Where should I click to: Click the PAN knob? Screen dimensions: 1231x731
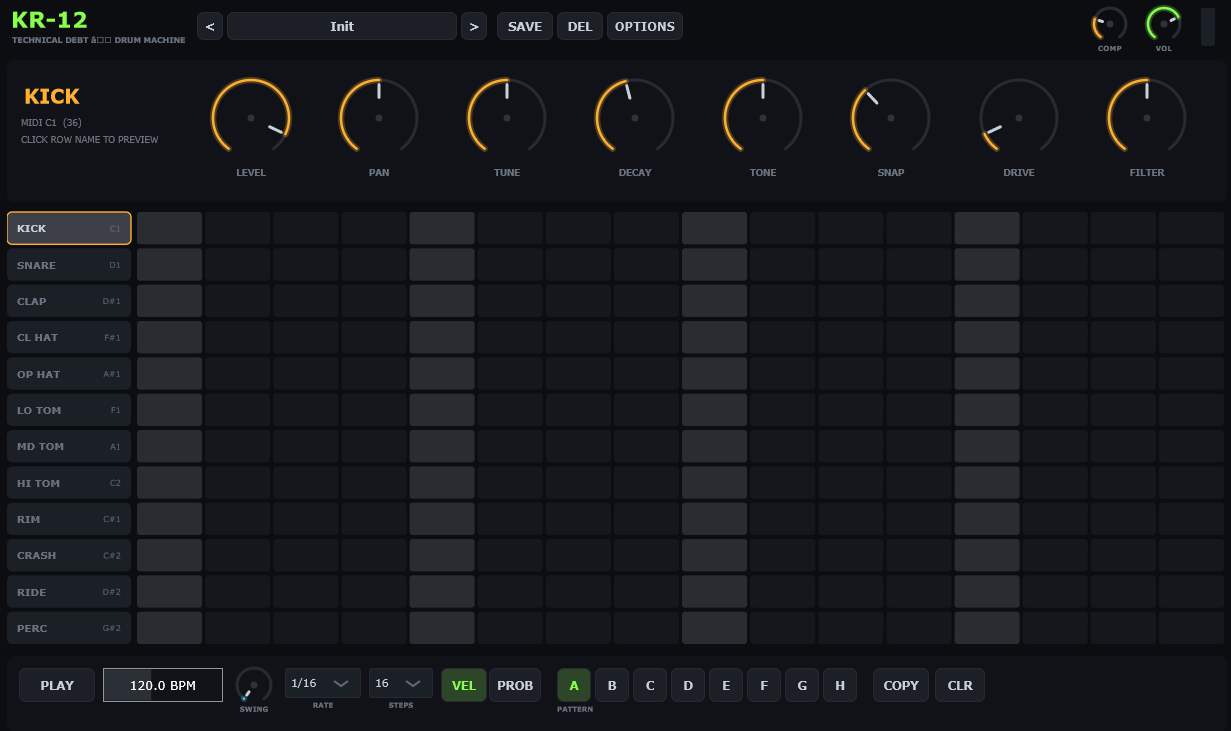379,118
